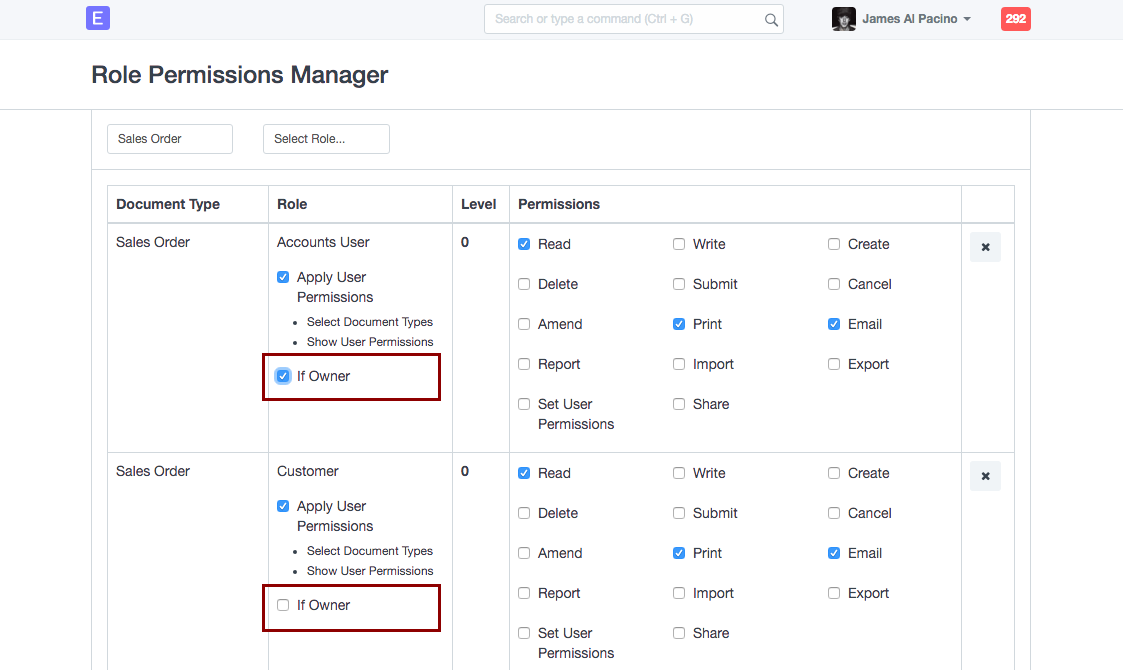Viewport: 1123px width, 670px height.
Task: Toggle Apply User Permissions for Customer
Action: click(x=283, y=506)
